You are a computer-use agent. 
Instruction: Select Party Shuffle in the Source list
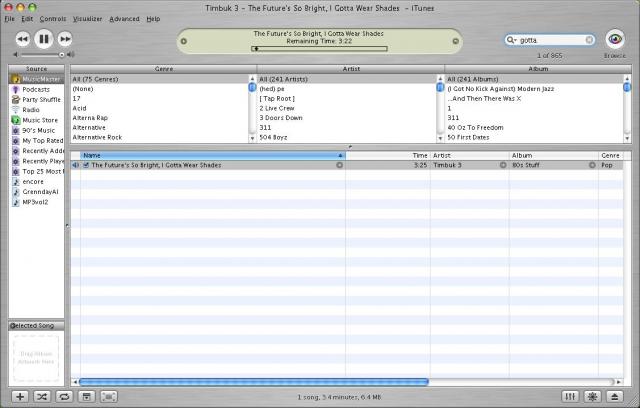(36, 100)
